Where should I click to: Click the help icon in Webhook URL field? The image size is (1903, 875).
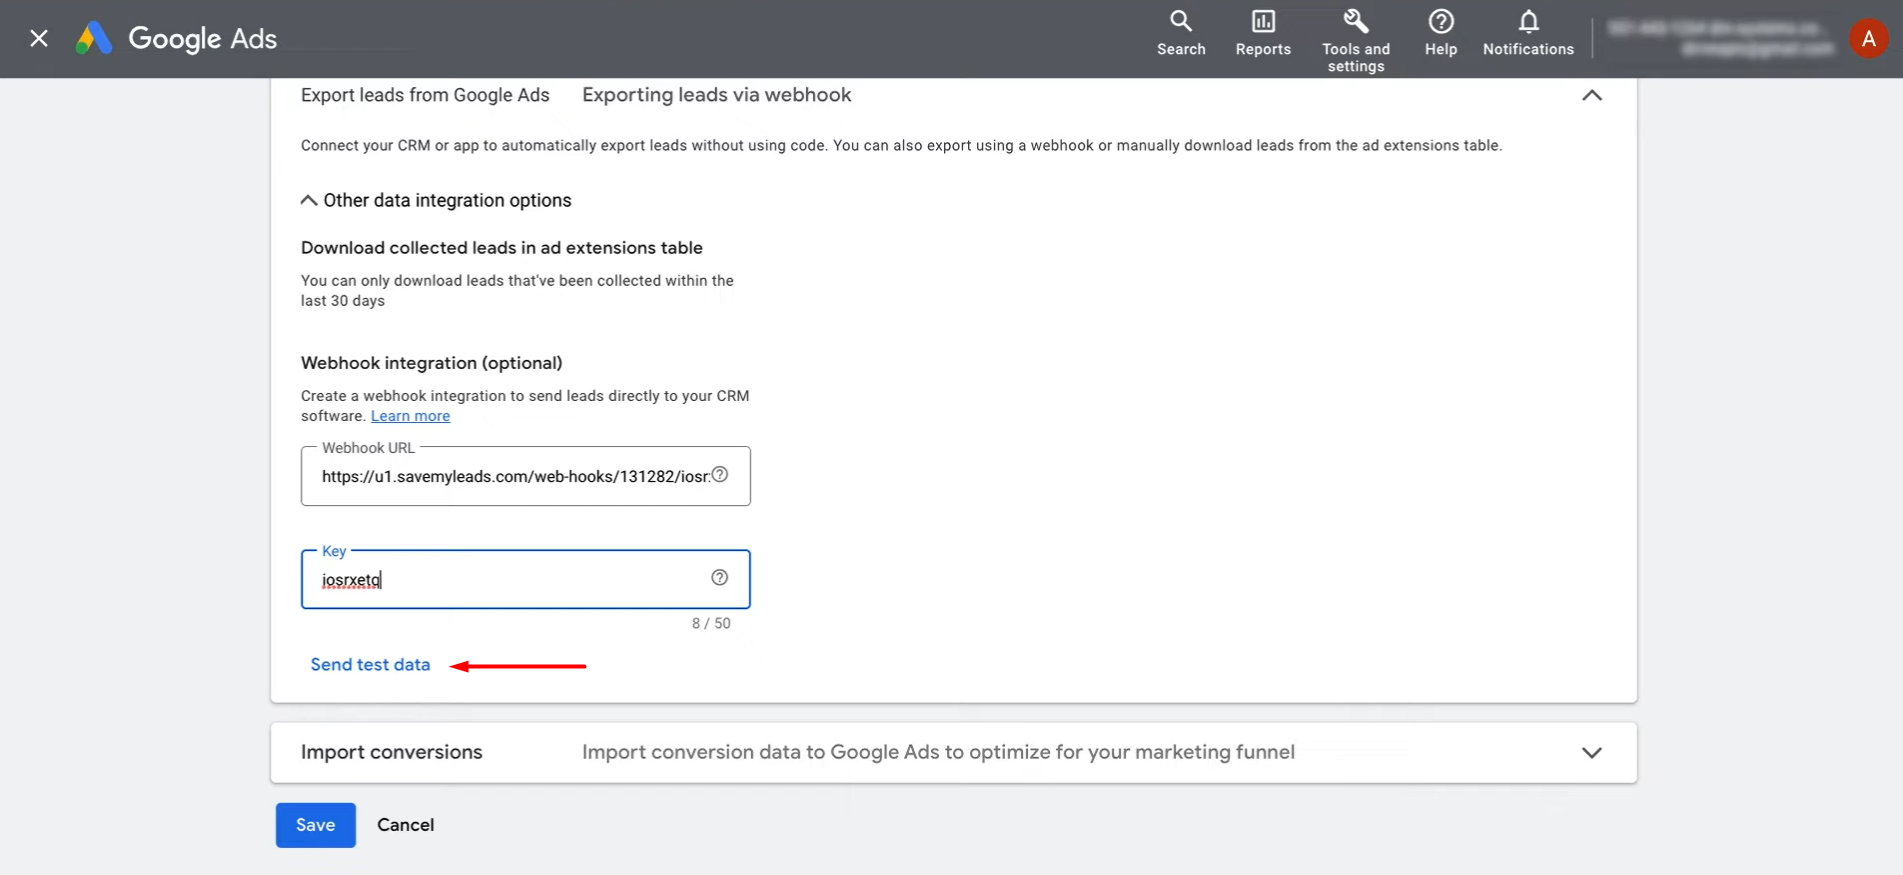(x=719, y=475)
